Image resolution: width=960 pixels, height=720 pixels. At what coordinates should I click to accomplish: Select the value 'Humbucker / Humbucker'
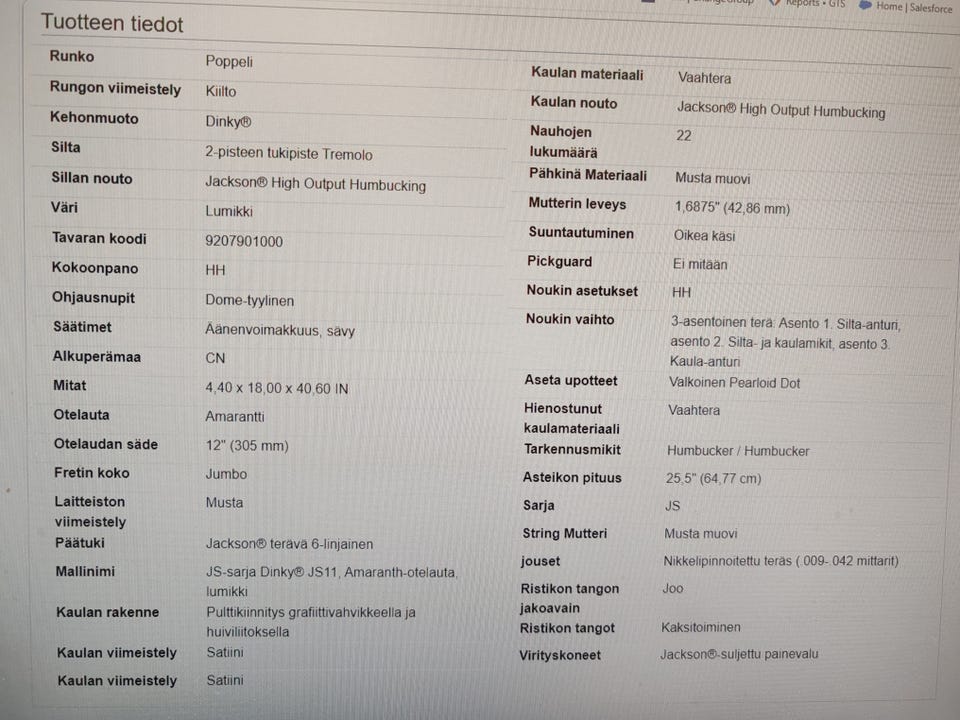pos(738,451)
